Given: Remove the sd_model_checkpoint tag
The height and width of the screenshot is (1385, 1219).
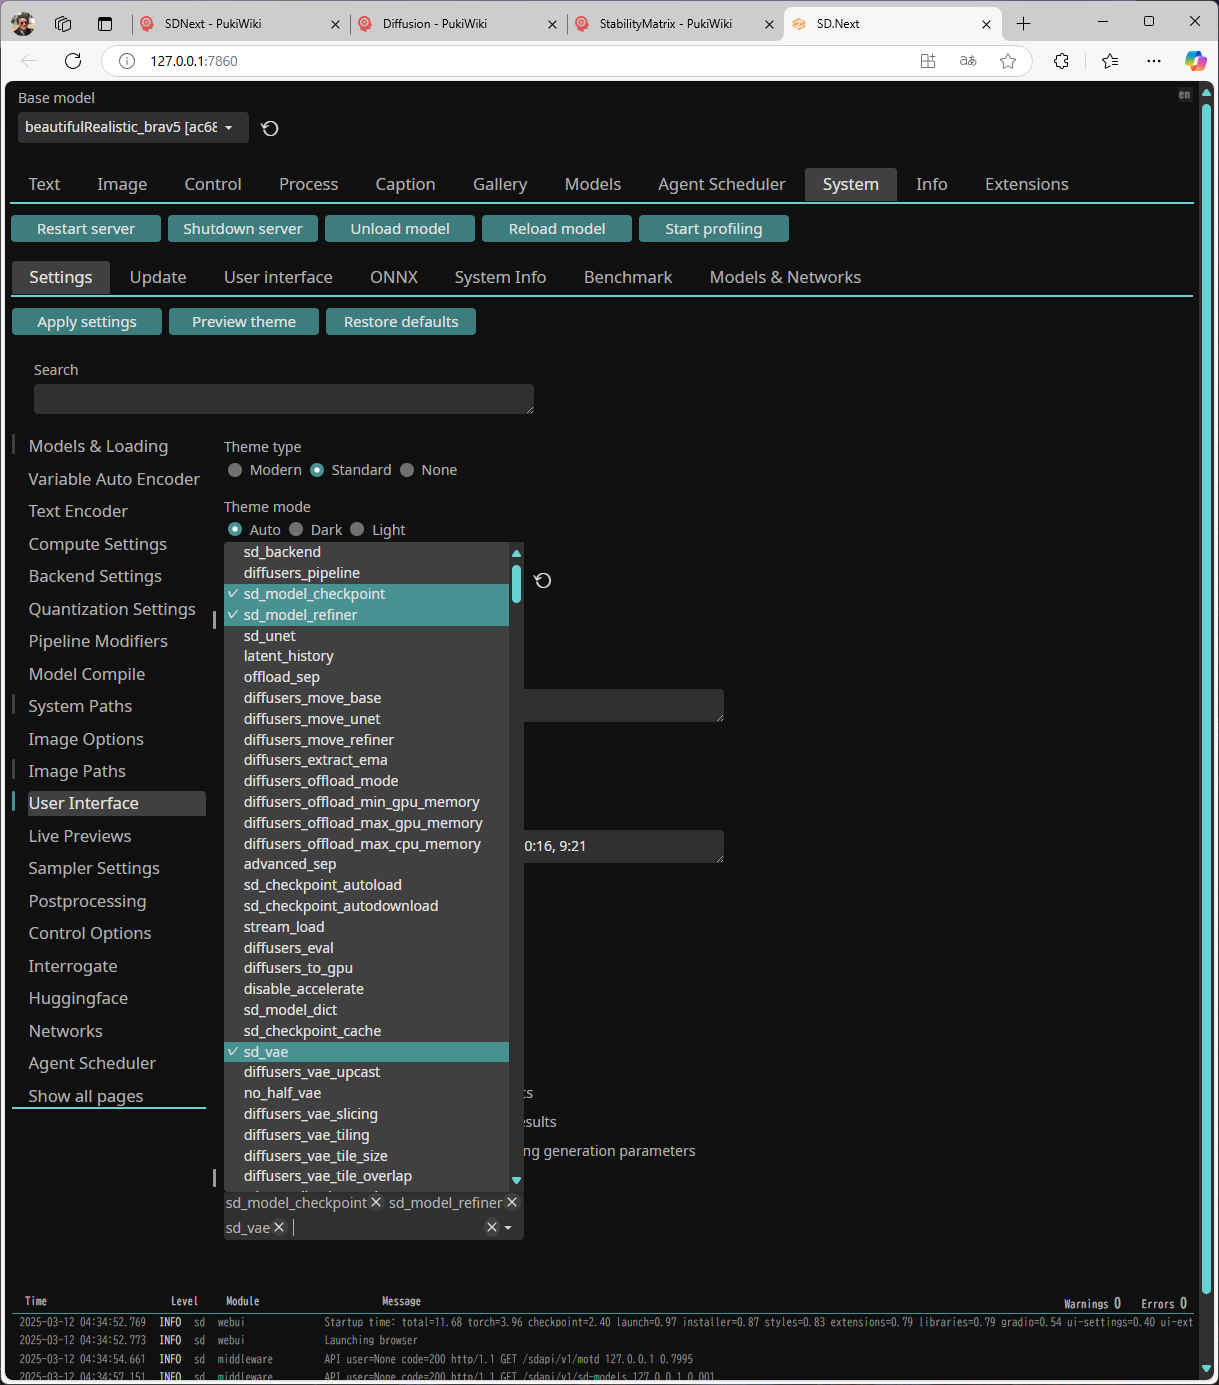Looking at the screenshot, I should [376, 1202].
